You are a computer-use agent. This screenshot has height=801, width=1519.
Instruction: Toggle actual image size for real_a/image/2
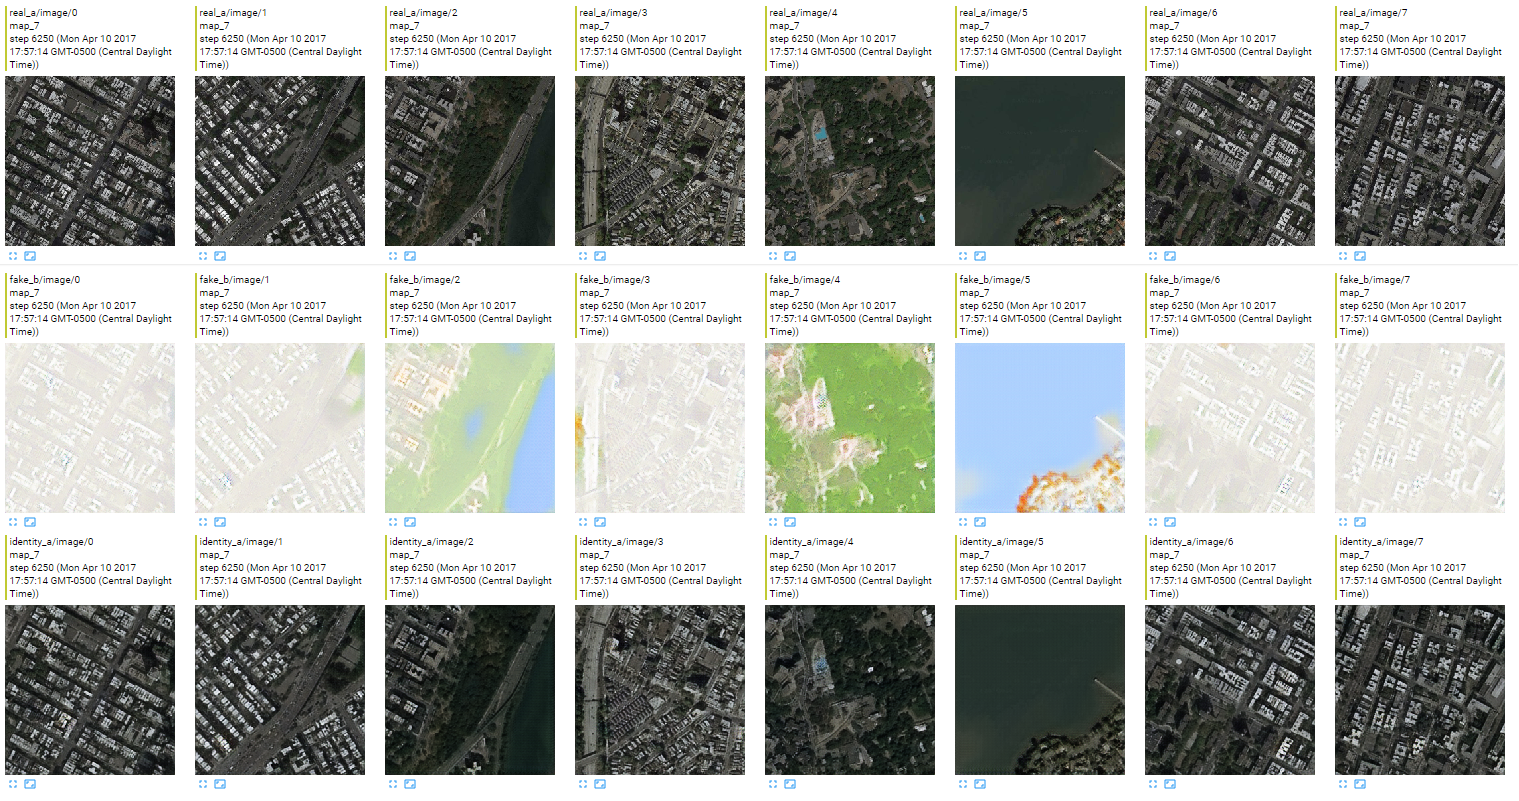coord(409,256)
